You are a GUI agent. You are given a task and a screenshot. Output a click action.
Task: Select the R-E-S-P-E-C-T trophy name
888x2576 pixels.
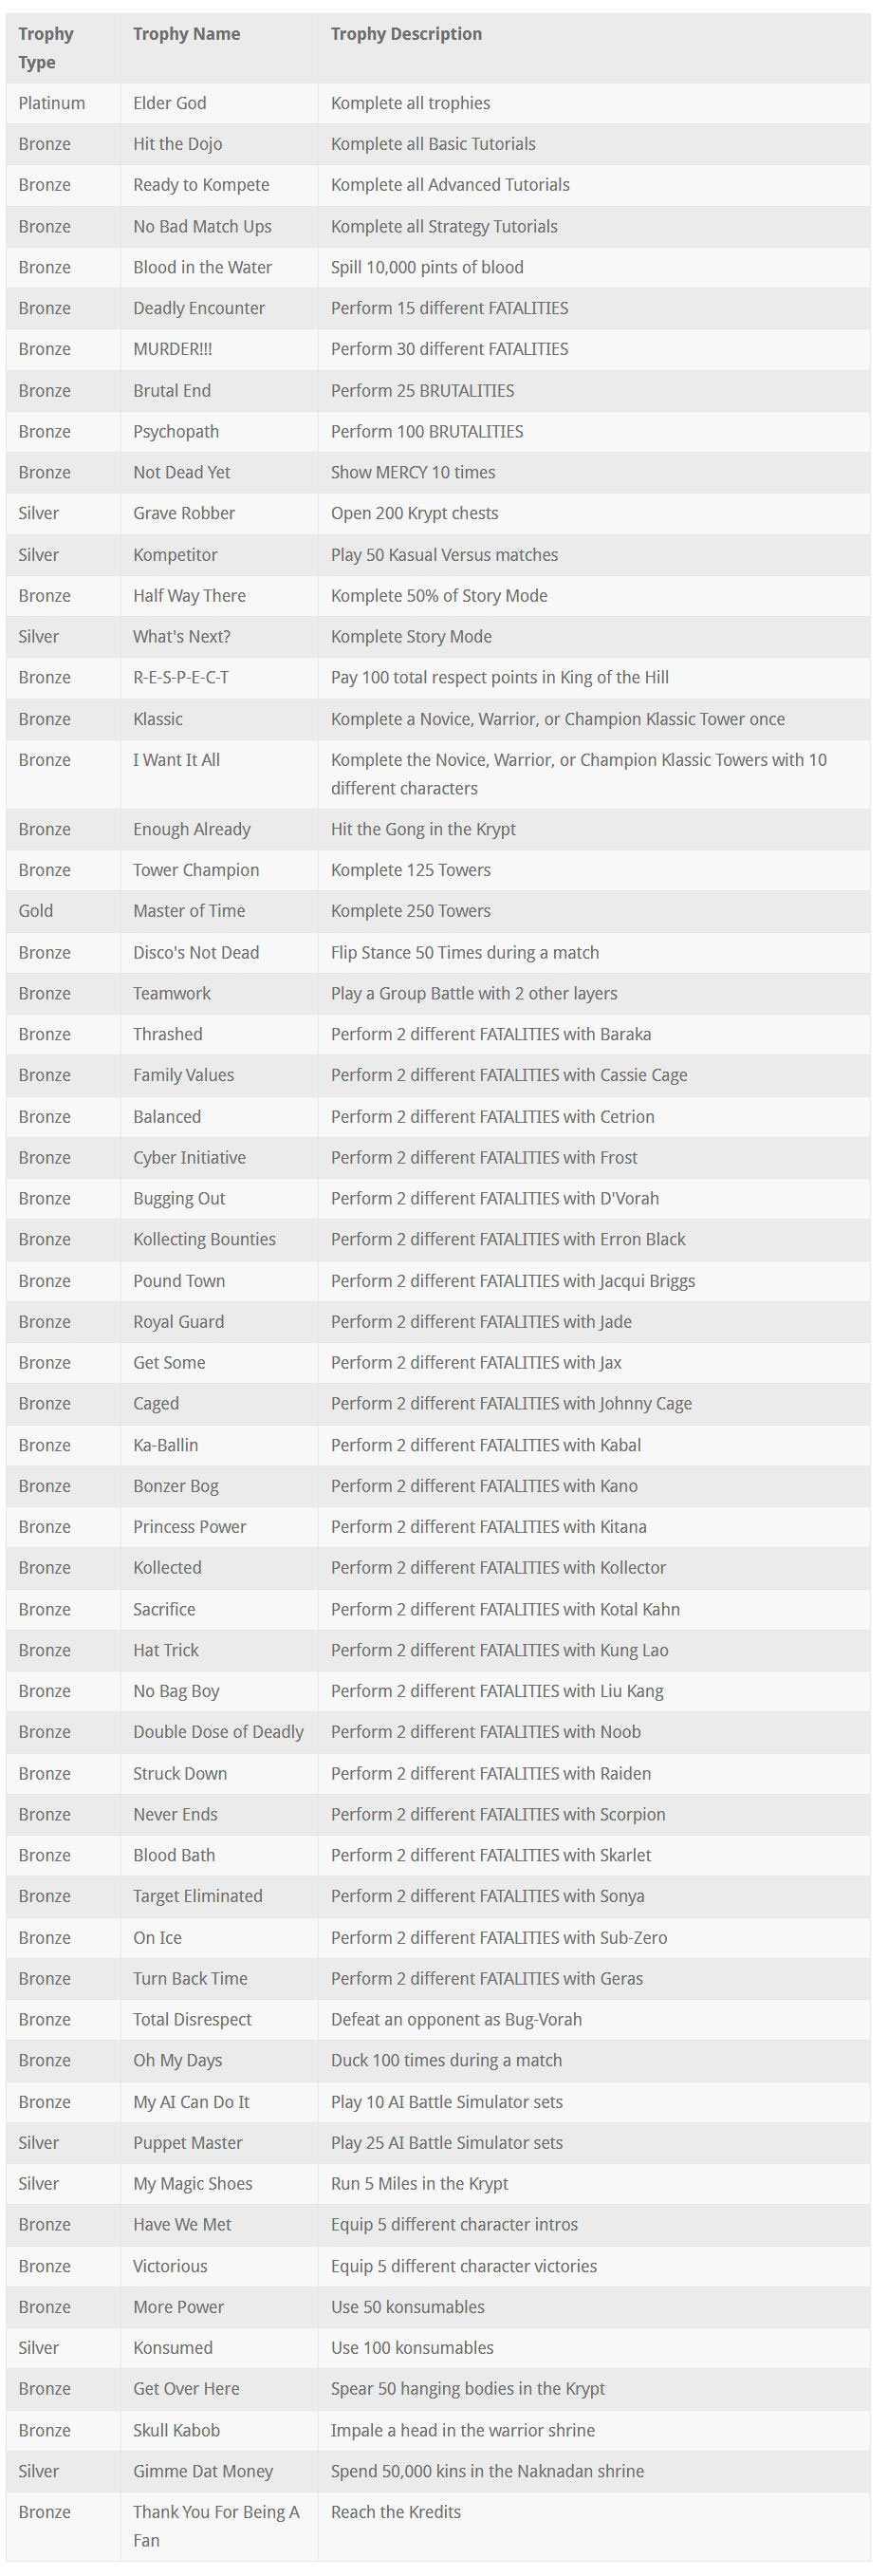(181, 677)
